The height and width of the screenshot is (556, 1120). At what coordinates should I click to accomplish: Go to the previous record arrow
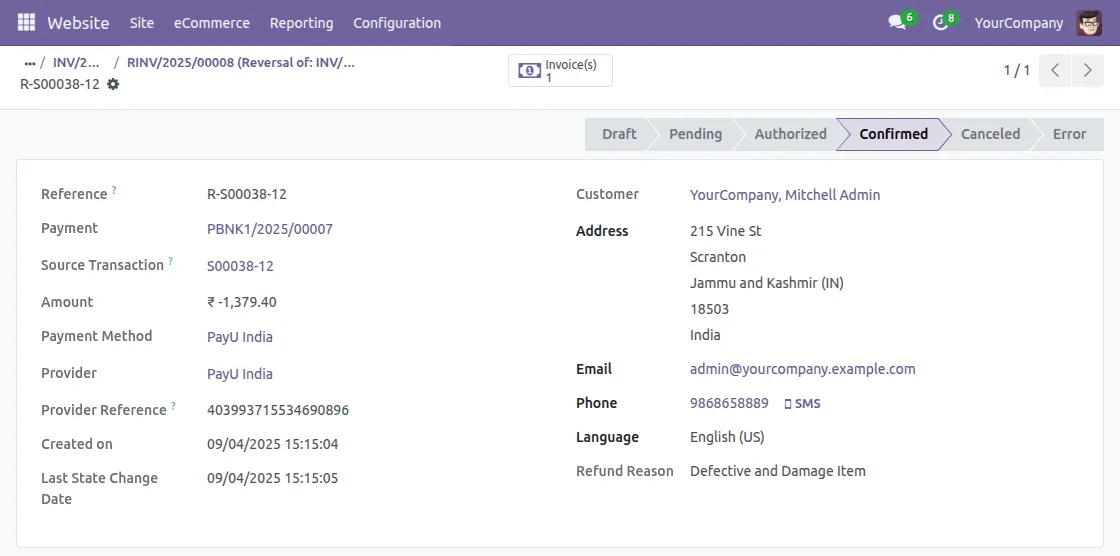click(1055, 71)
